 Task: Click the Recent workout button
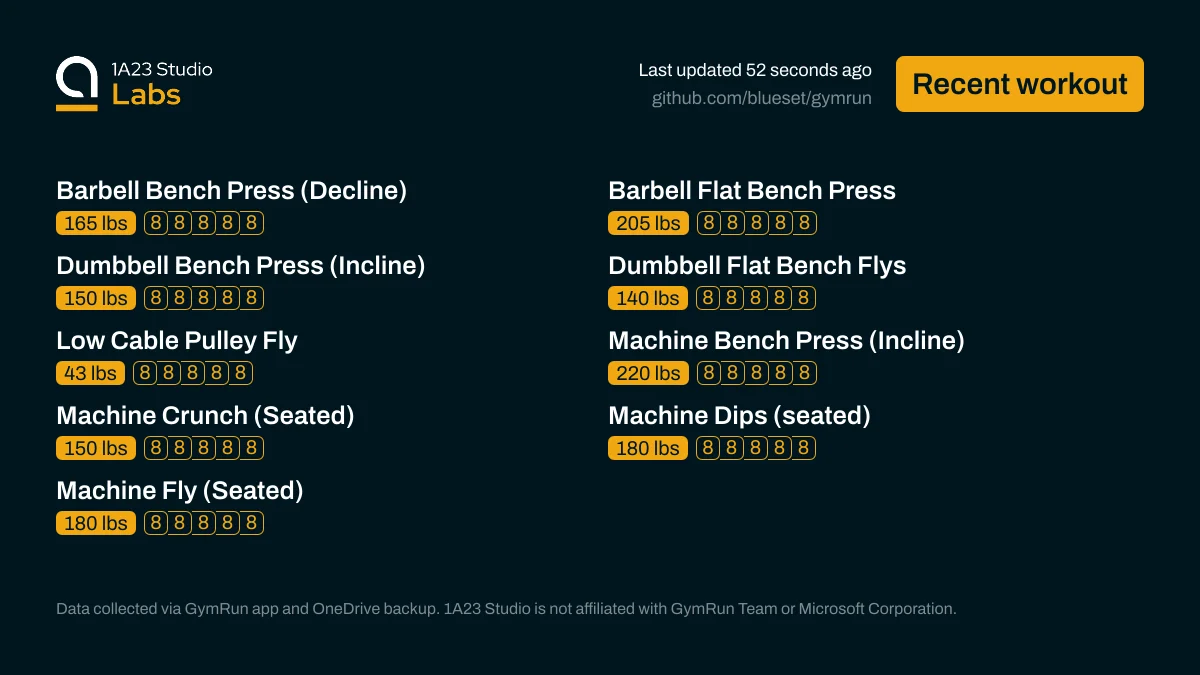[x=1019, y=84]
